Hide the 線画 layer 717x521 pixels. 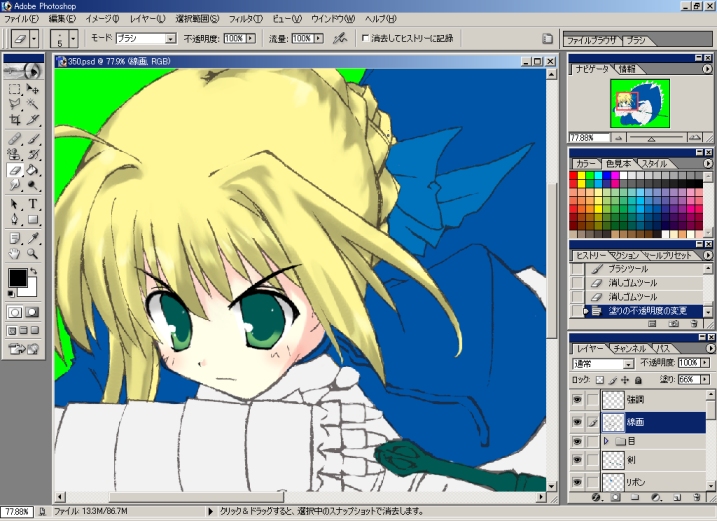(577, 422)
